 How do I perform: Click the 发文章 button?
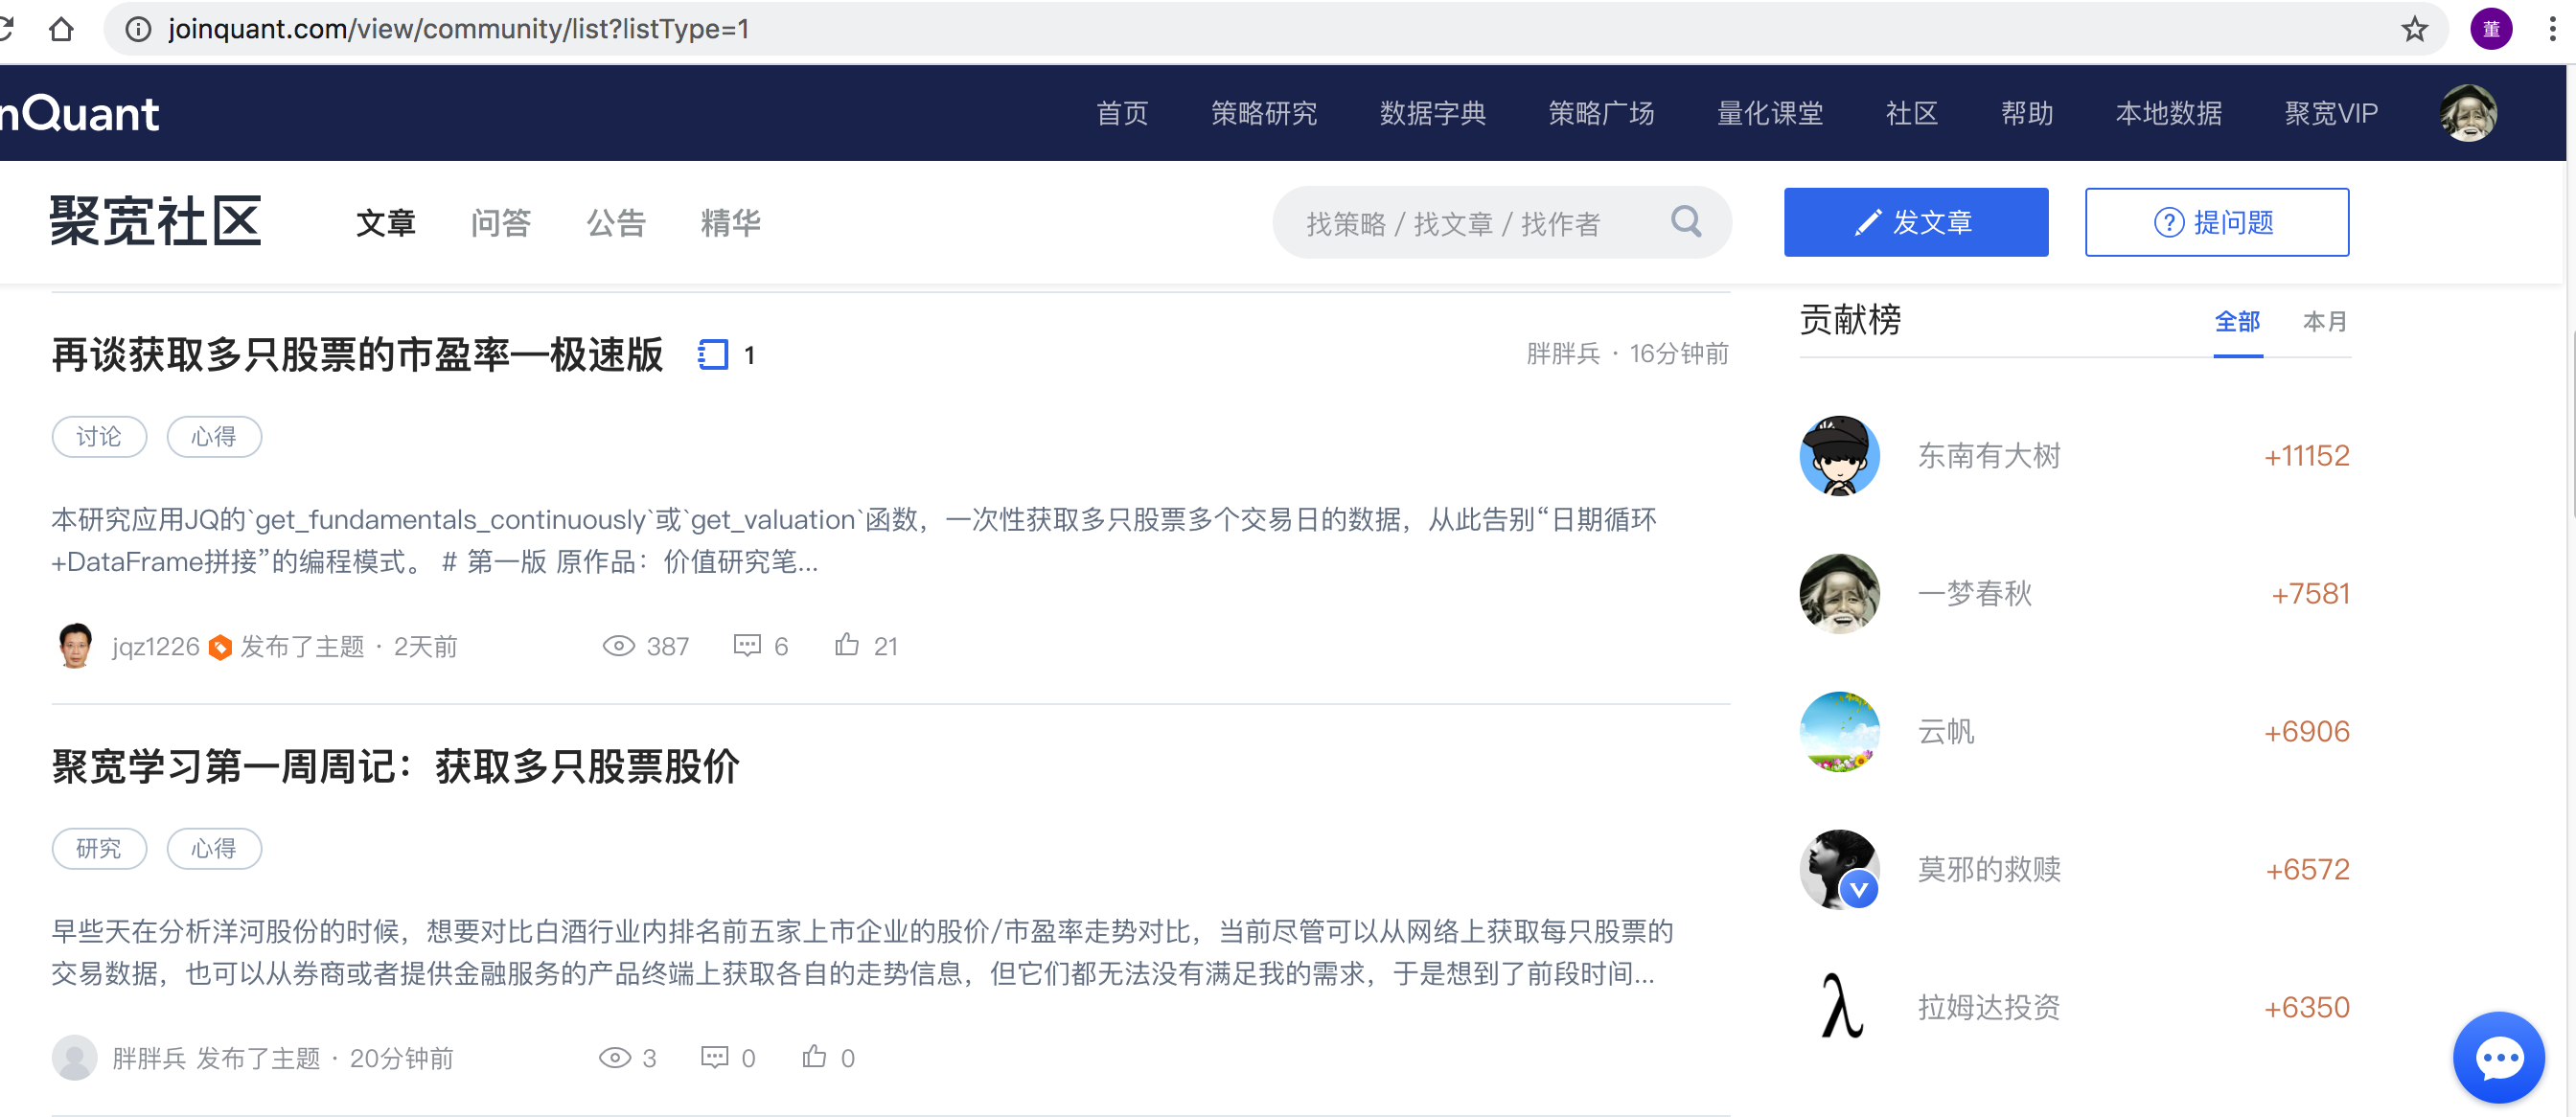click(1915, 222)
